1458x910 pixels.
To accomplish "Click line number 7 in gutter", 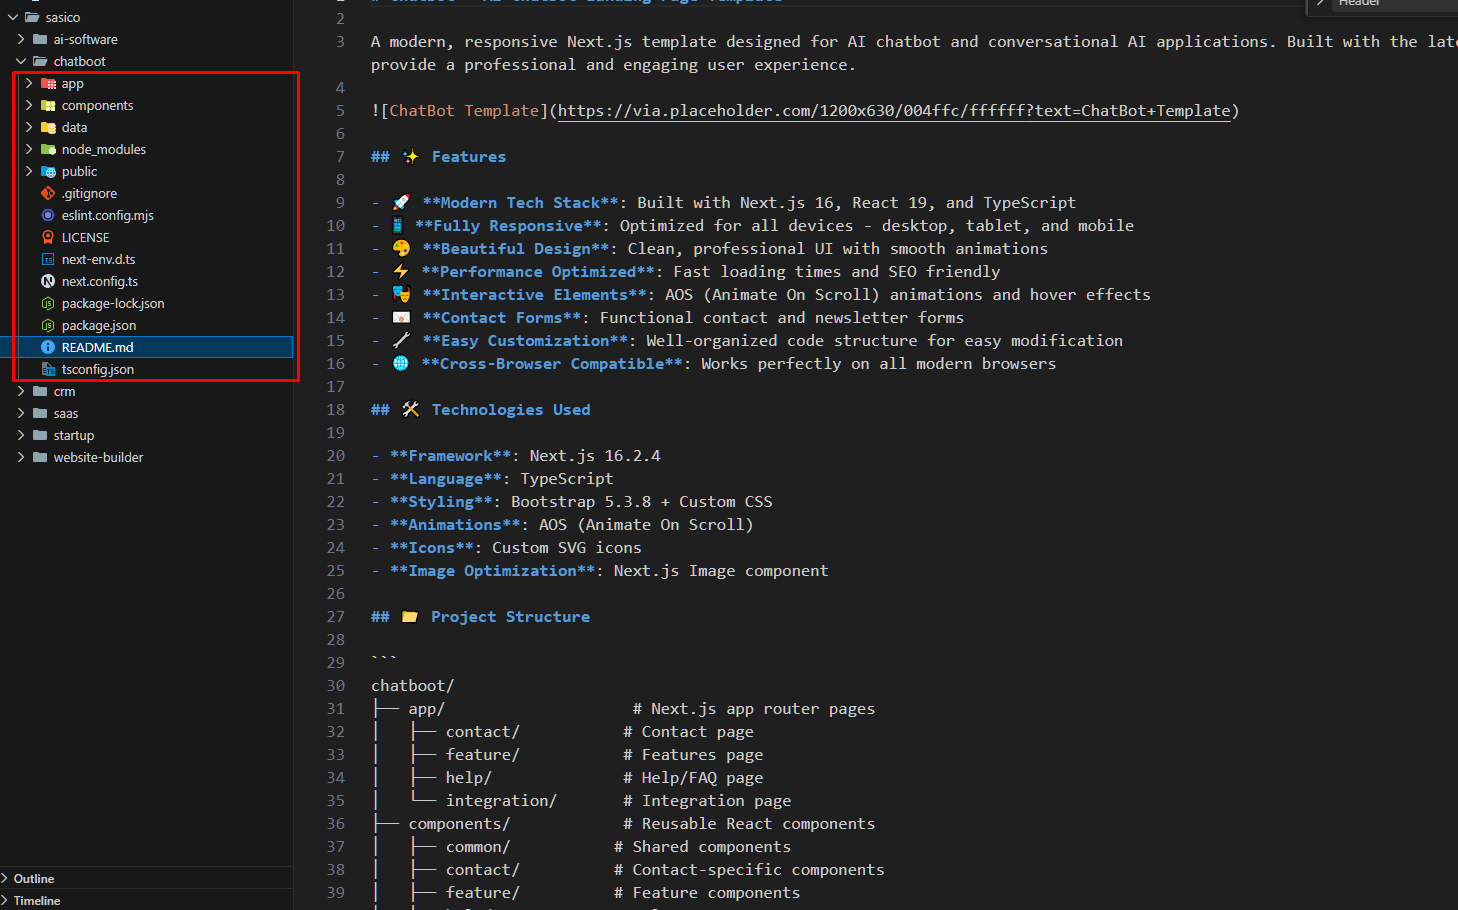I will pos(340,157).
